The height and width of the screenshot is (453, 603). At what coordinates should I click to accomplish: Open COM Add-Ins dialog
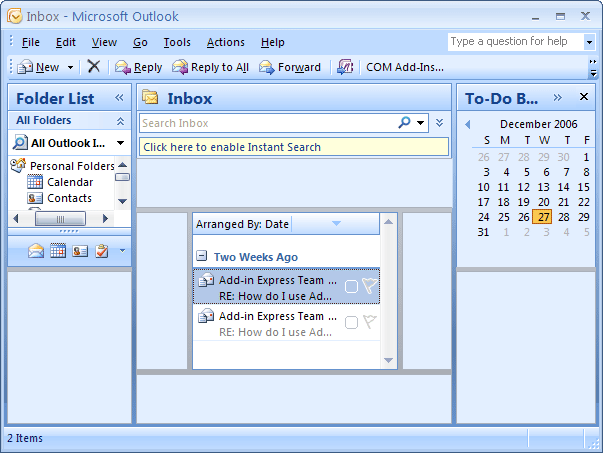405,67
